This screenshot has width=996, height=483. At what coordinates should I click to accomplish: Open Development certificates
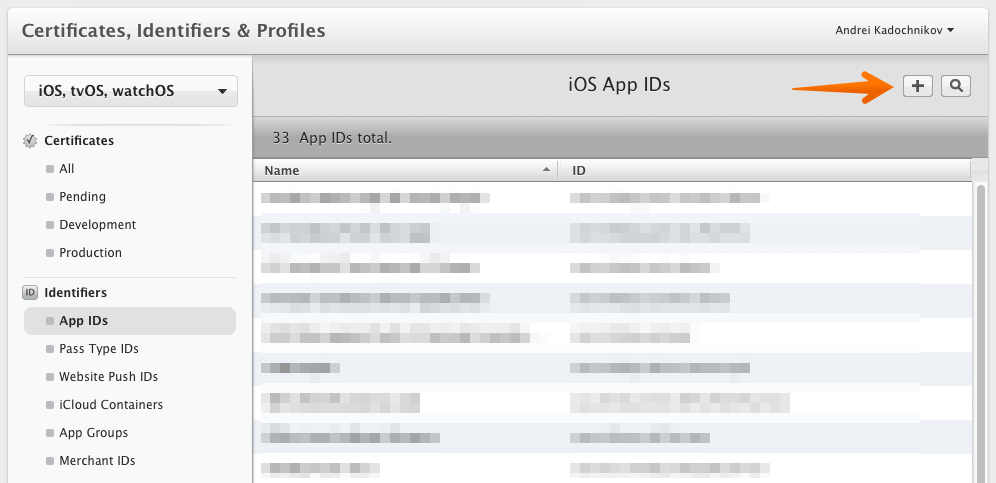(97, 225)
